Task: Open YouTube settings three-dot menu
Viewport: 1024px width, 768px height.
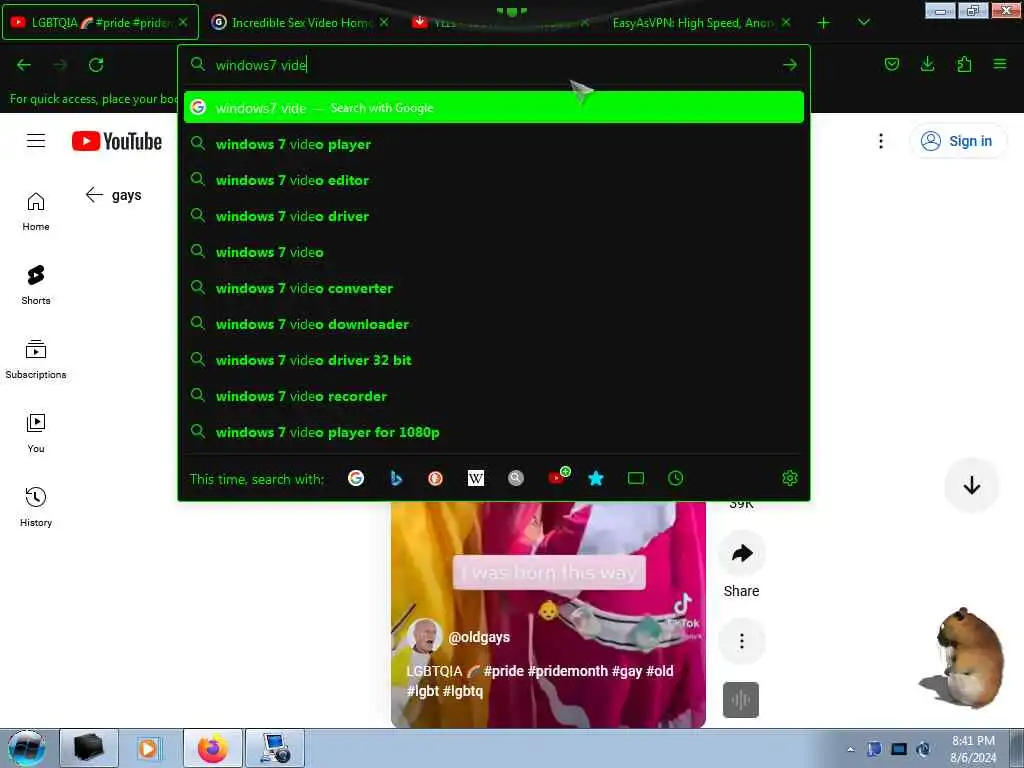Action: click(881, 141)
